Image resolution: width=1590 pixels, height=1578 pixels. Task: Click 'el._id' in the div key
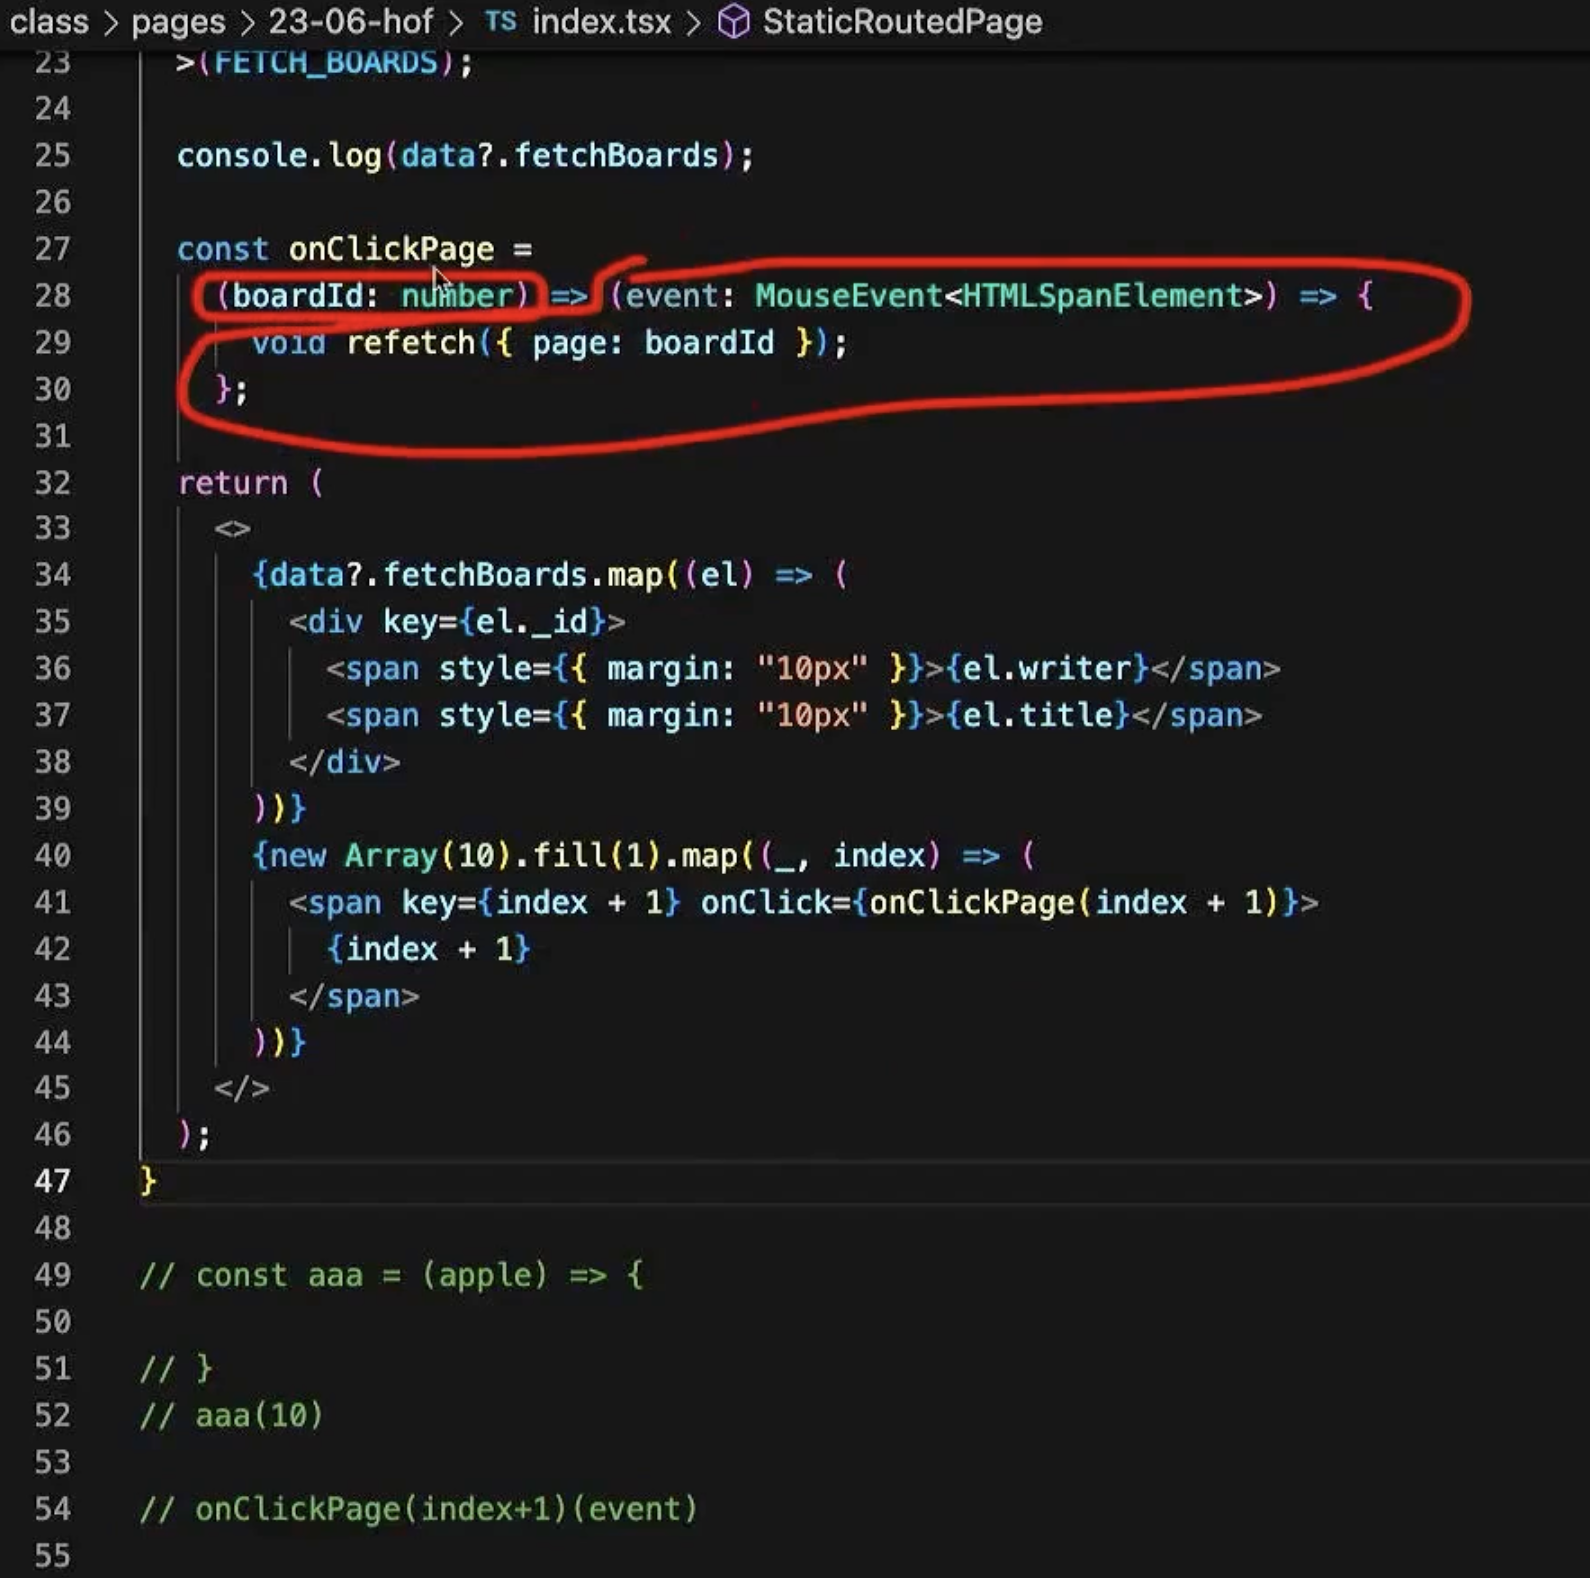pos(532,622)
